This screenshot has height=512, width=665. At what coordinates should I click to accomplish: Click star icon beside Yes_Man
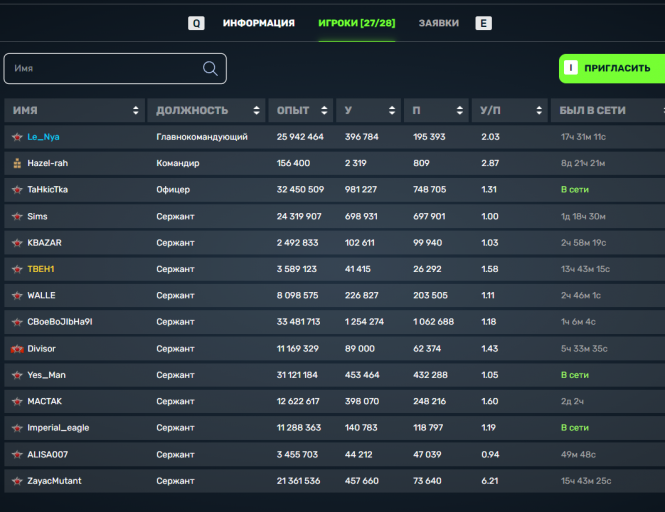(x=17, y=375)
